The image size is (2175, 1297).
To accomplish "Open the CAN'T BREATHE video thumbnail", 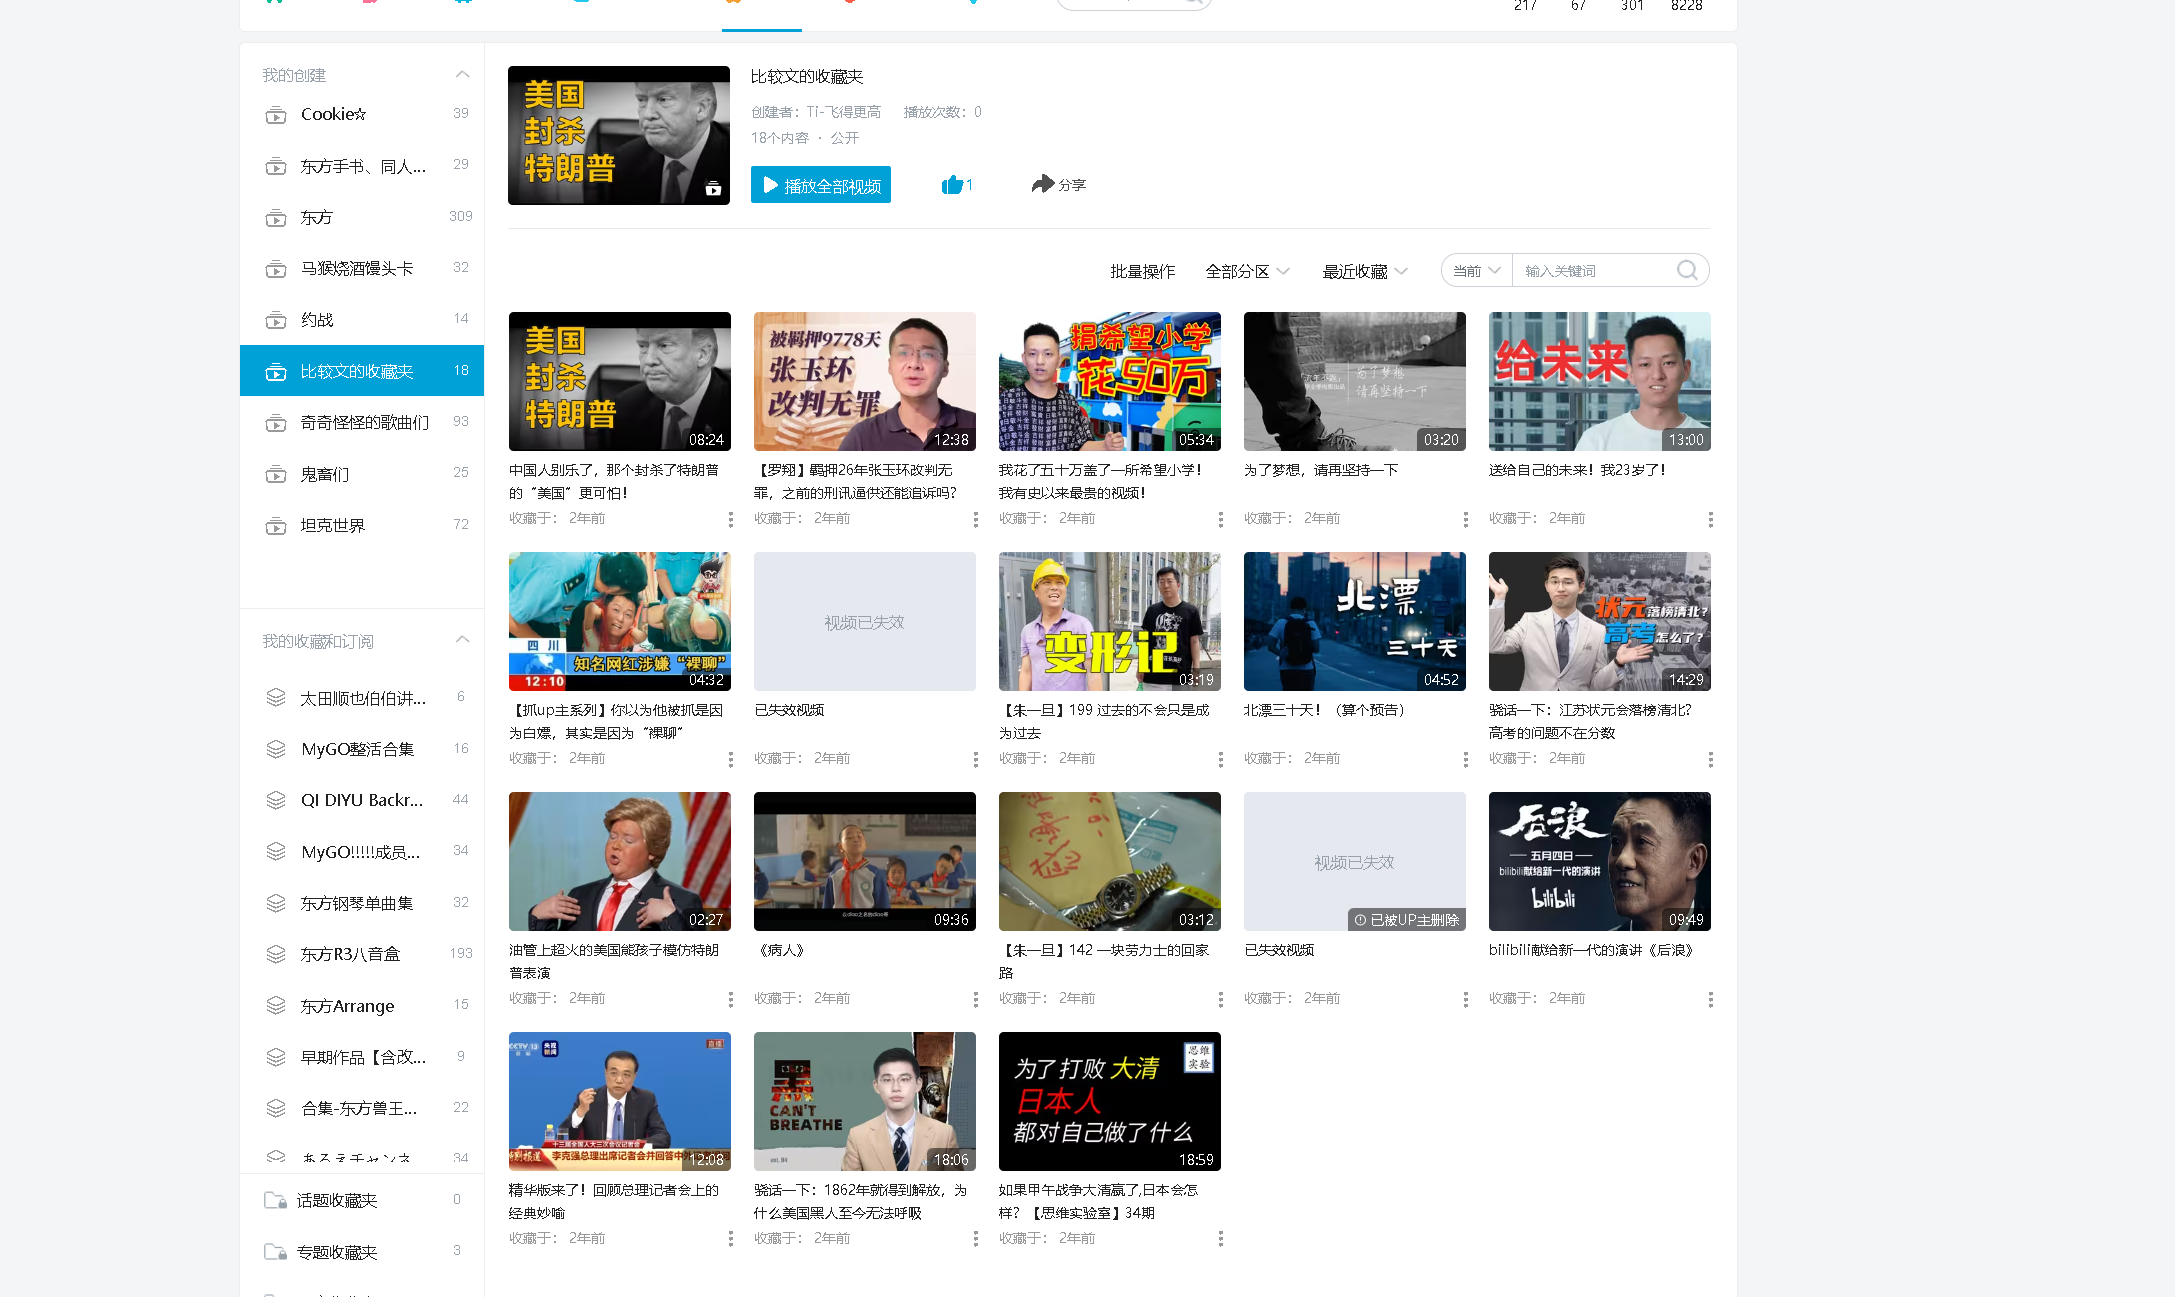I will point(865,1101).
